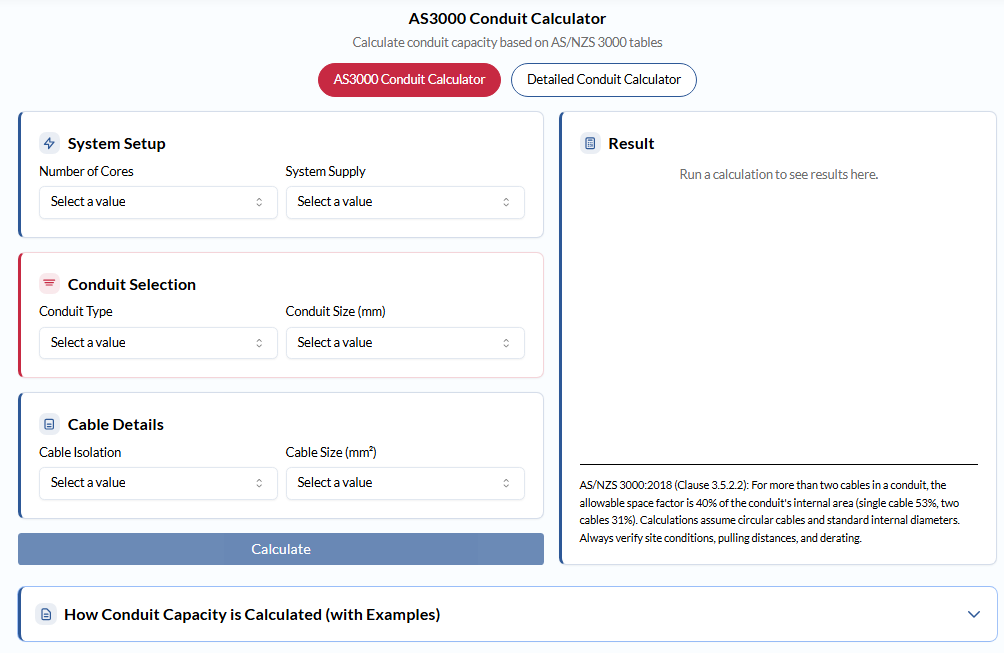Open the System Supply dropdown
Image resolution: width=1004 pixels, height=653 pixels.
405,202
